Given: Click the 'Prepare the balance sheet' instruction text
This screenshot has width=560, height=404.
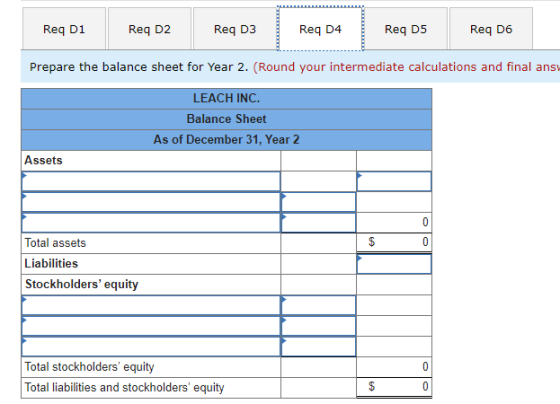Looking at the screenshot, I should click(x=139, y=67).
